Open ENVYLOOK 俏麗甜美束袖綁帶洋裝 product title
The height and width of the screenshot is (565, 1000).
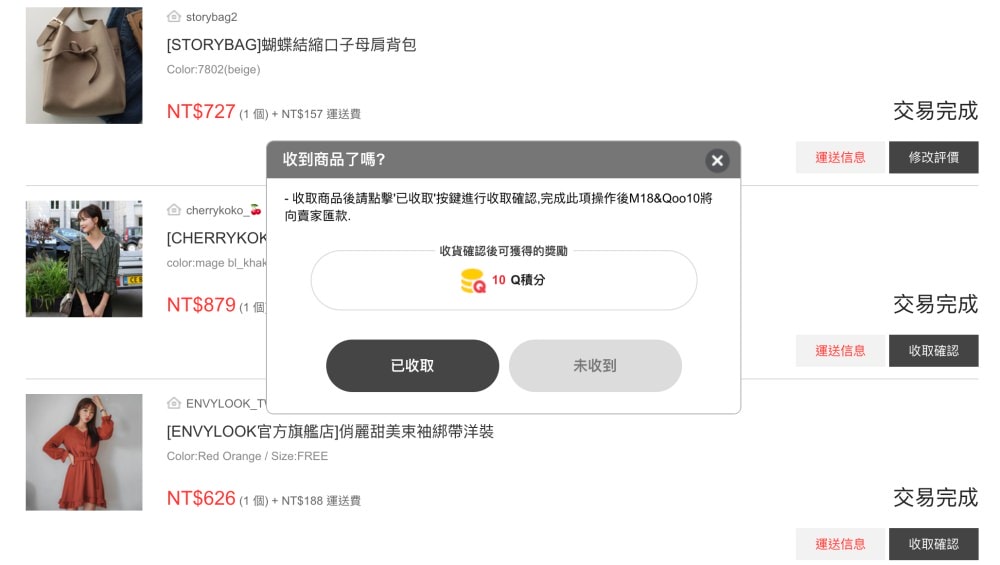pyautogui.click(x=330, y=431)
